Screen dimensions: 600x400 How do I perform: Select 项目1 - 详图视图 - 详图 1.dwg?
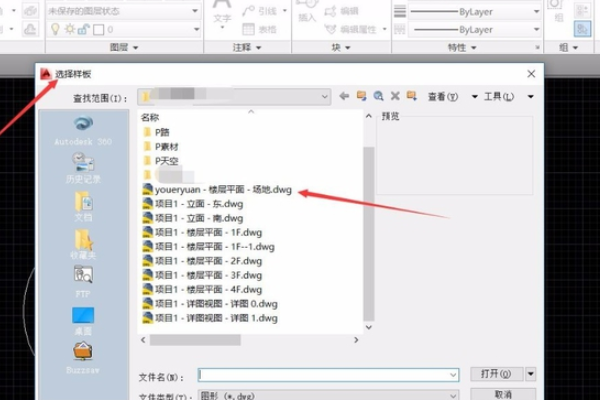coord(210,318)
